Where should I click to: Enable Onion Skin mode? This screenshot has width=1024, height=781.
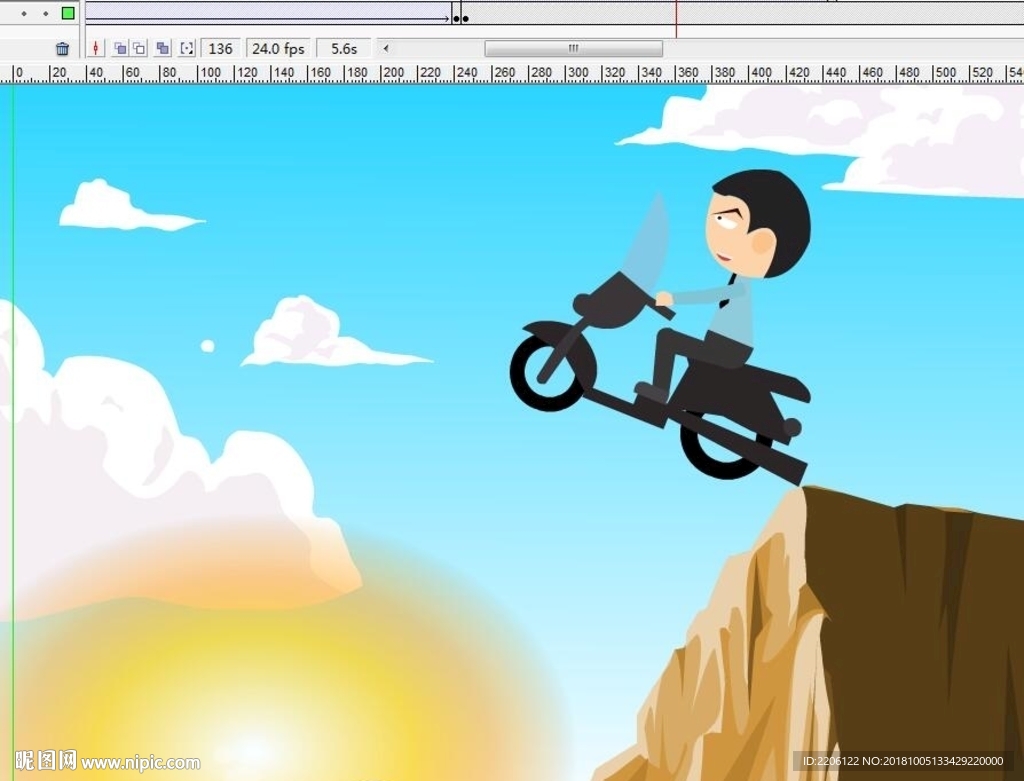click(120, 48)
